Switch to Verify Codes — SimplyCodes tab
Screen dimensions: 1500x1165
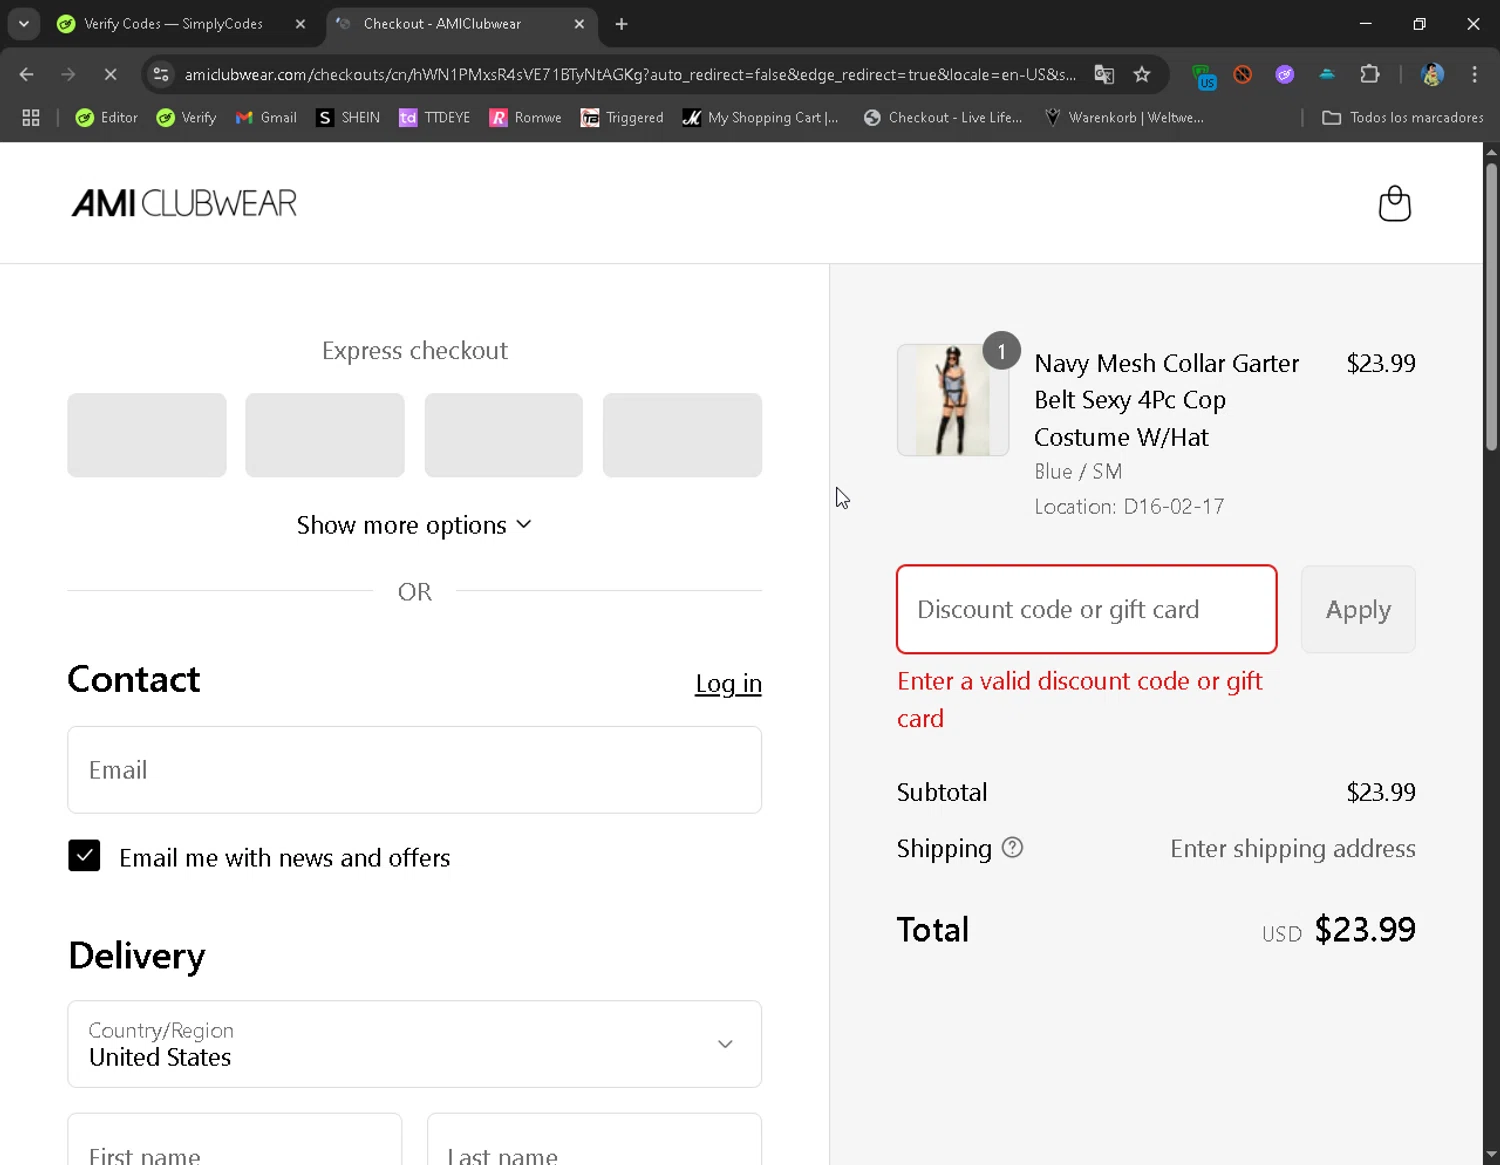(173, 24)
